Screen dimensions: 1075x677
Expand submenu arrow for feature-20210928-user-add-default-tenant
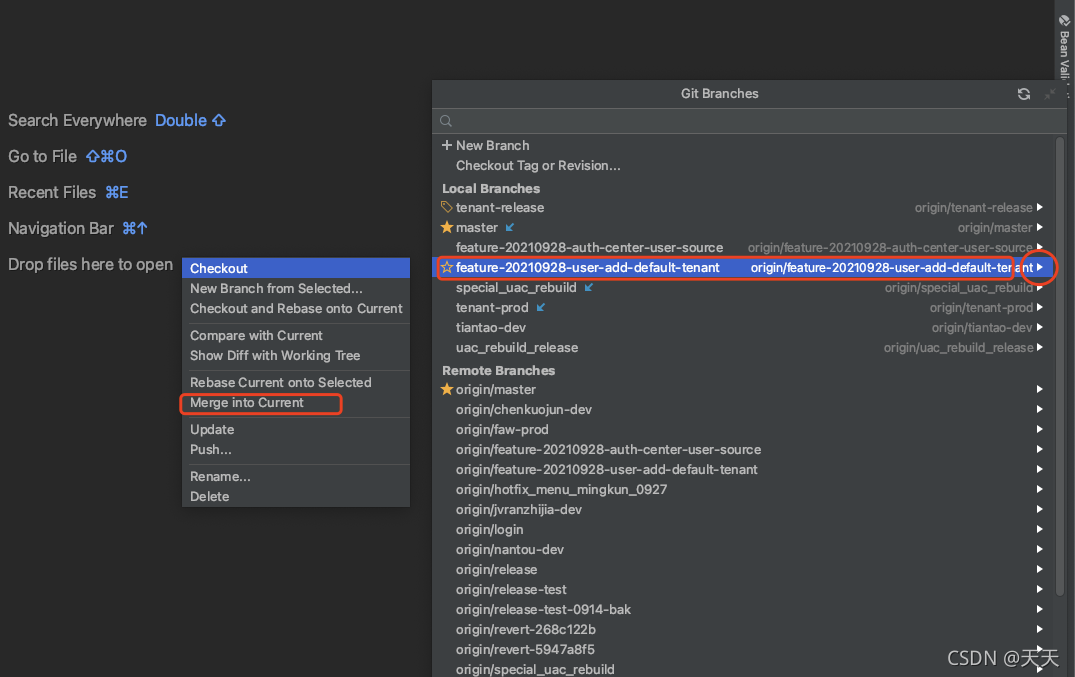[x=1040, y=268]
